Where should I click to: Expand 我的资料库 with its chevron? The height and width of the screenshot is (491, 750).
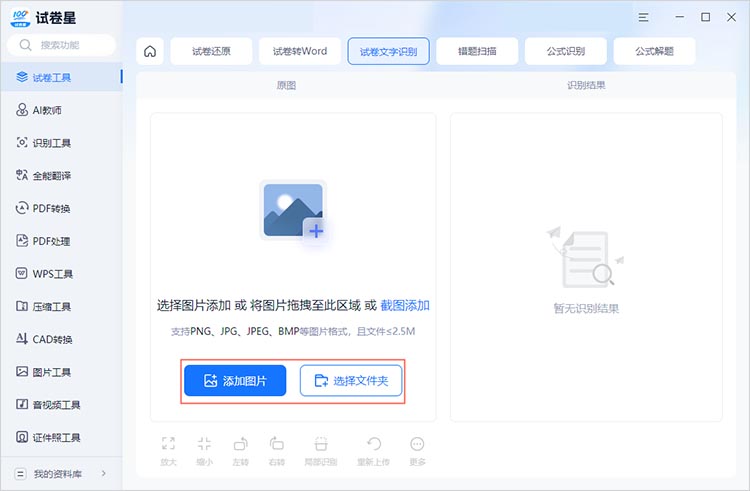click(104, 473)
